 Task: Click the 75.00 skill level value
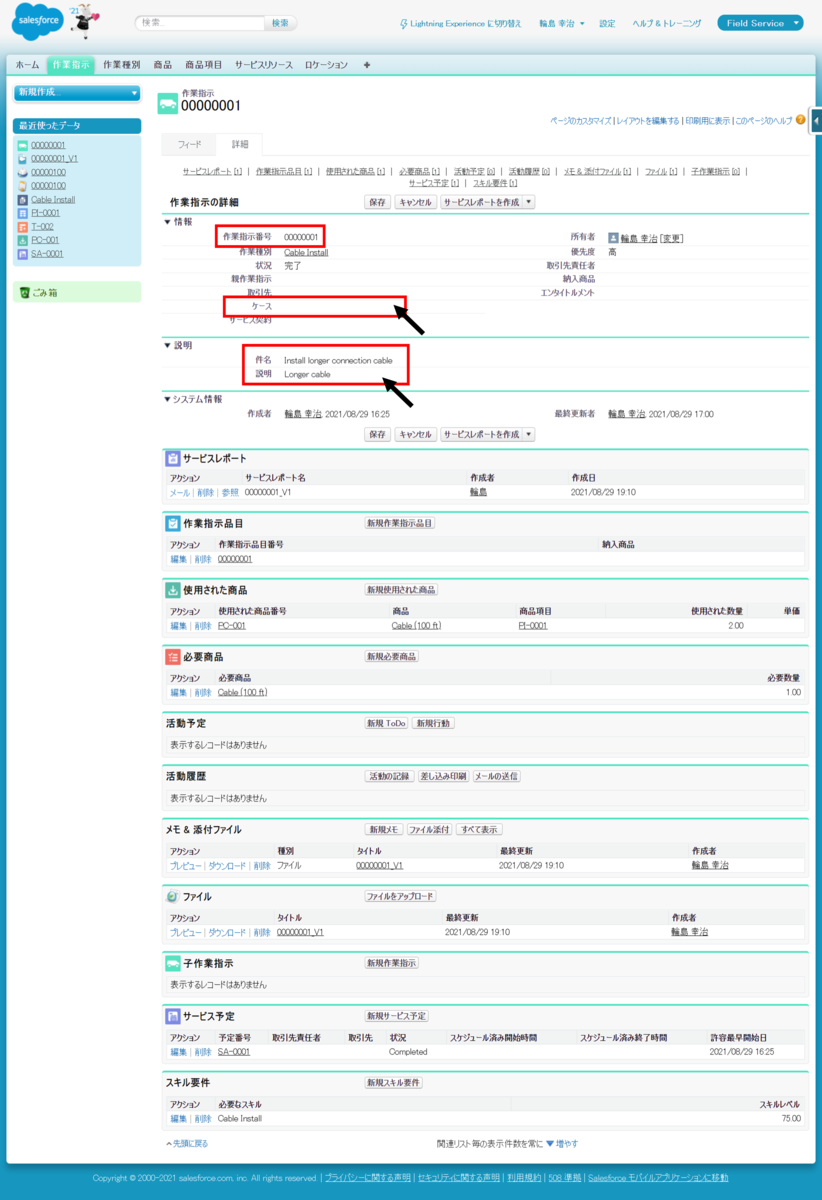click(790, 1119)
